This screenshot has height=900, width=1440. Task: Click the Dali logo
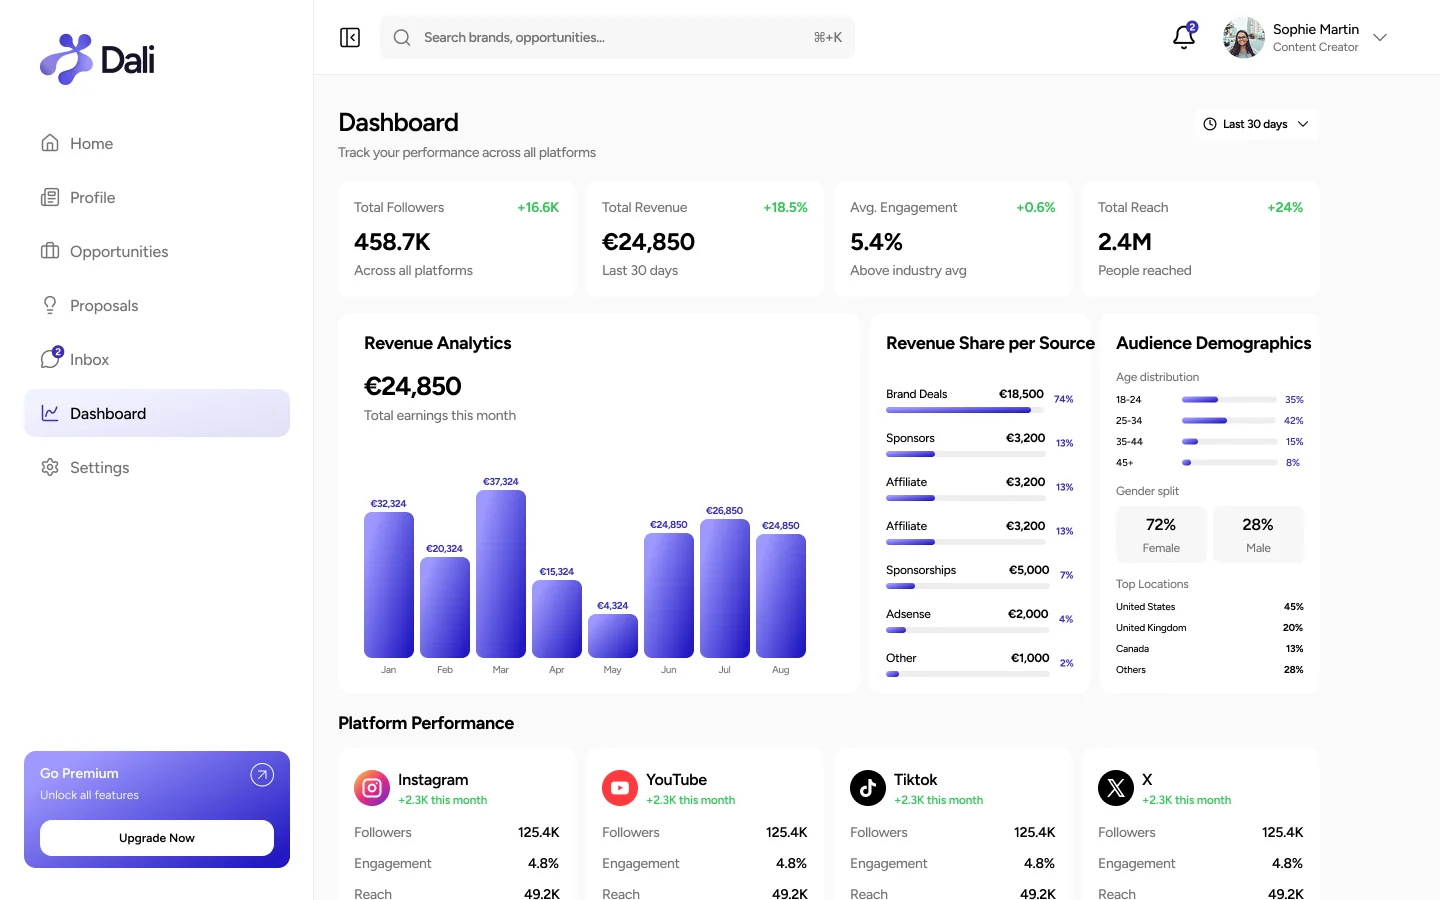tap(97, 60)
